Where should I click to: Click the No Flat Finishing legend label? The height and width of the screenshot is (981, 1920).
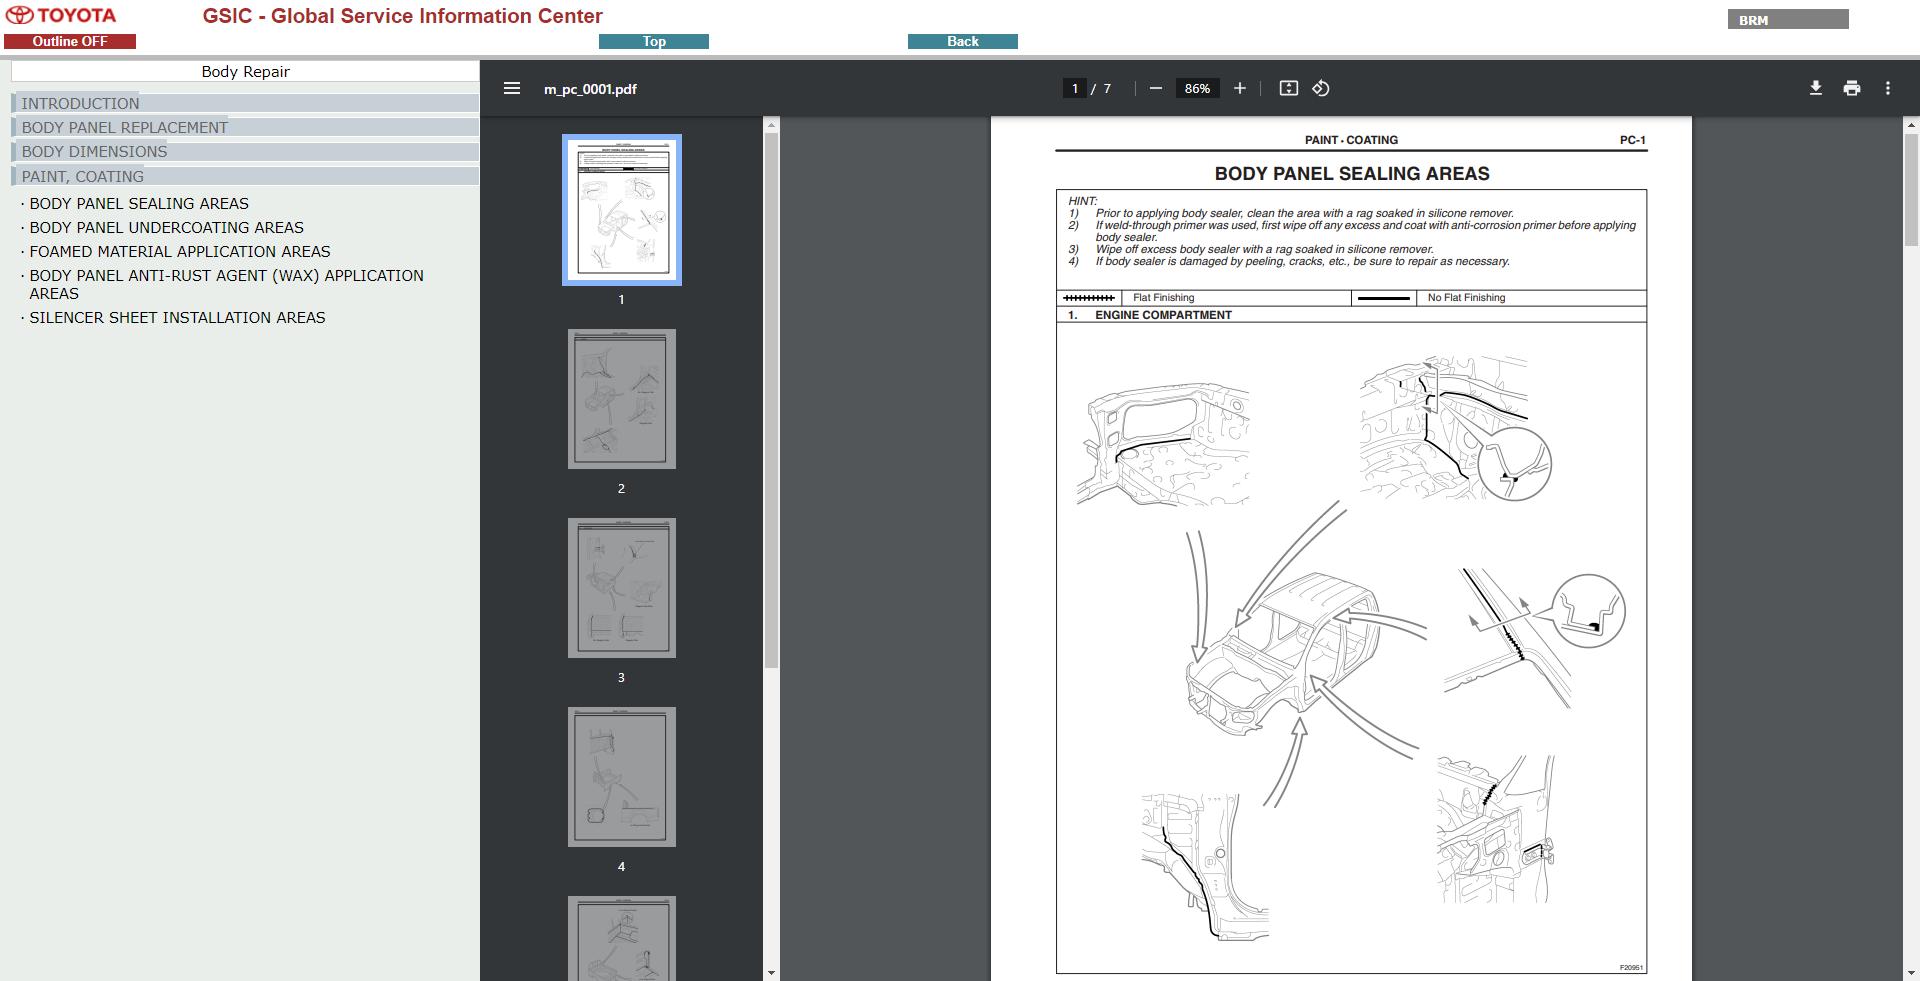[1466, 298]
